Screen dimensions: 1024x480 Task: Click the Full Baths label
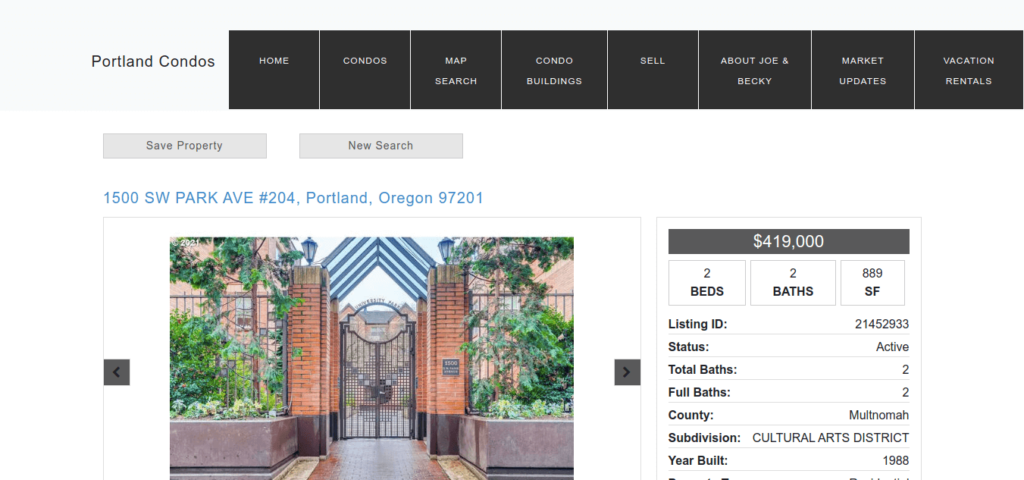(x=699, y=392)
